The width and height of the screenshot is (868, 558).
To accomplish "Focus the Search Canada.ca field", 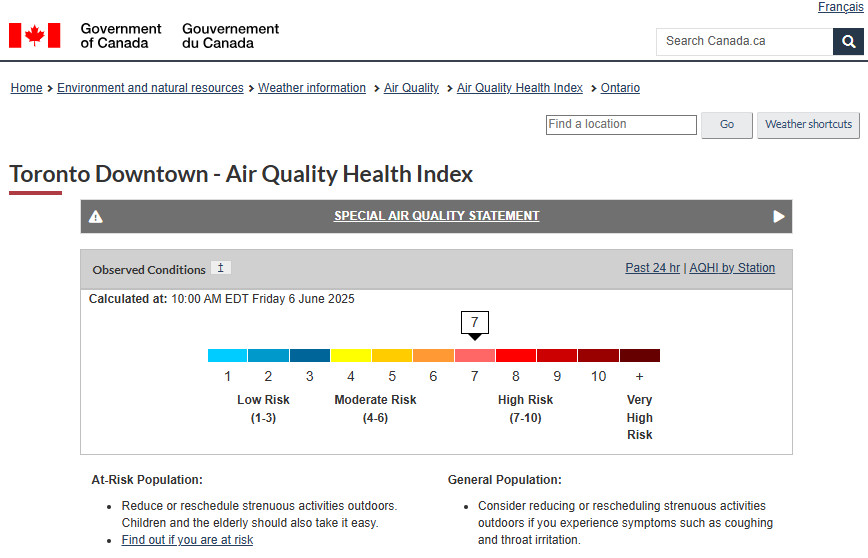I will [745, 42].
